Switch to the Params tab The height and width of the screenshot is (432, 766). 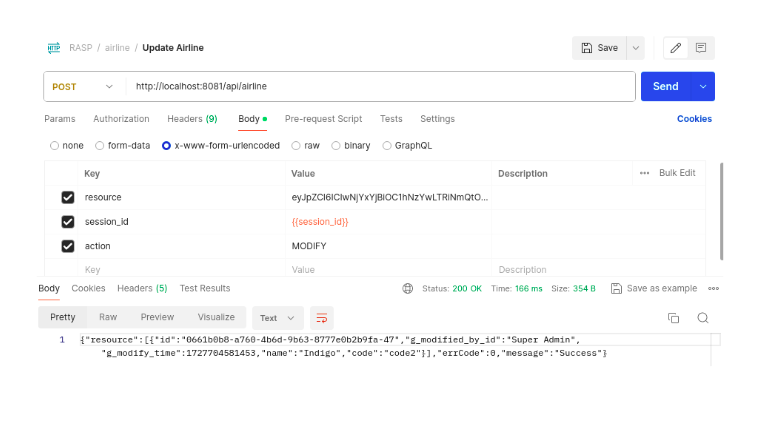(60, 119)
